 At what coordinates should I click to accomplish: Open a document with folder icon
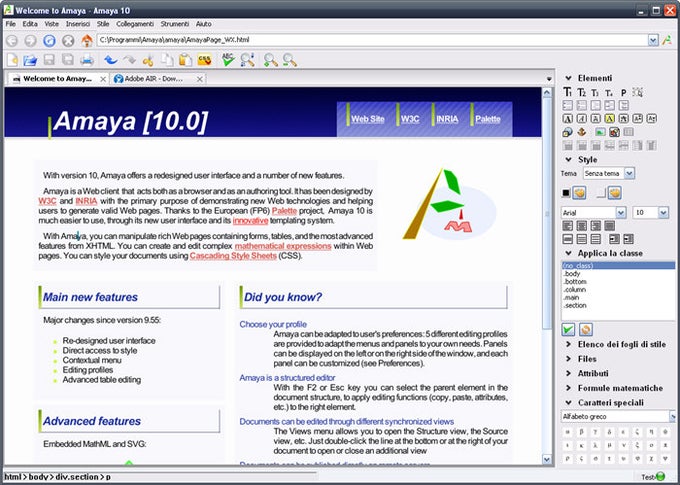pyautogui.click(x=30, y=60)
